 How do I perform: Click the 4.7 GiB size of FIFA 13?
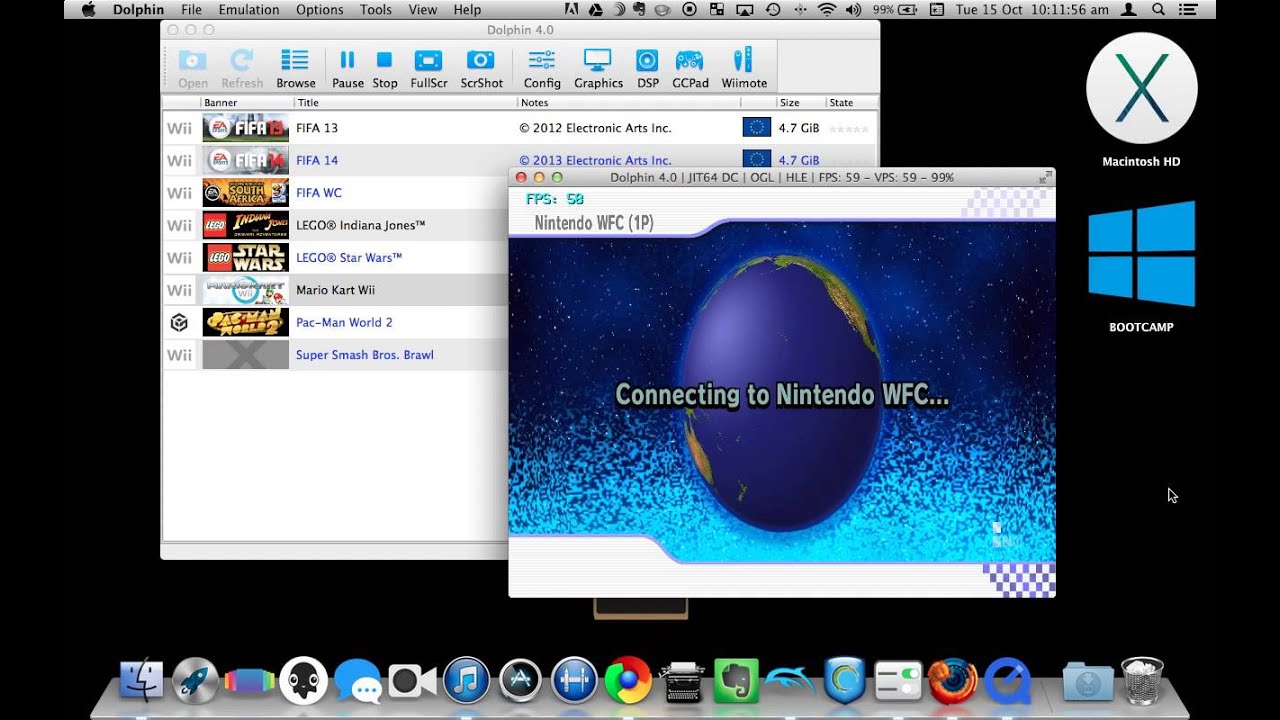pyautogui.click(x=799, y=128)
